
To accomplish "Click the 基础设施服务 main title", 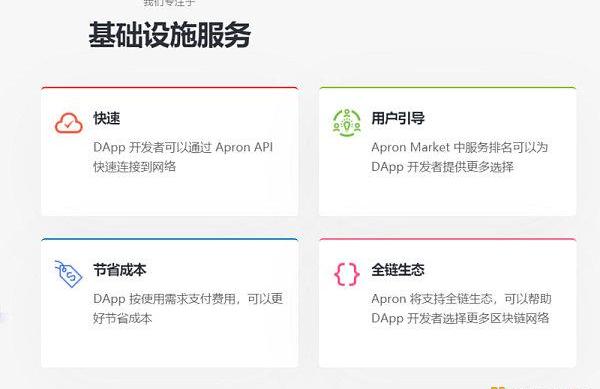I will pos(170,35).
